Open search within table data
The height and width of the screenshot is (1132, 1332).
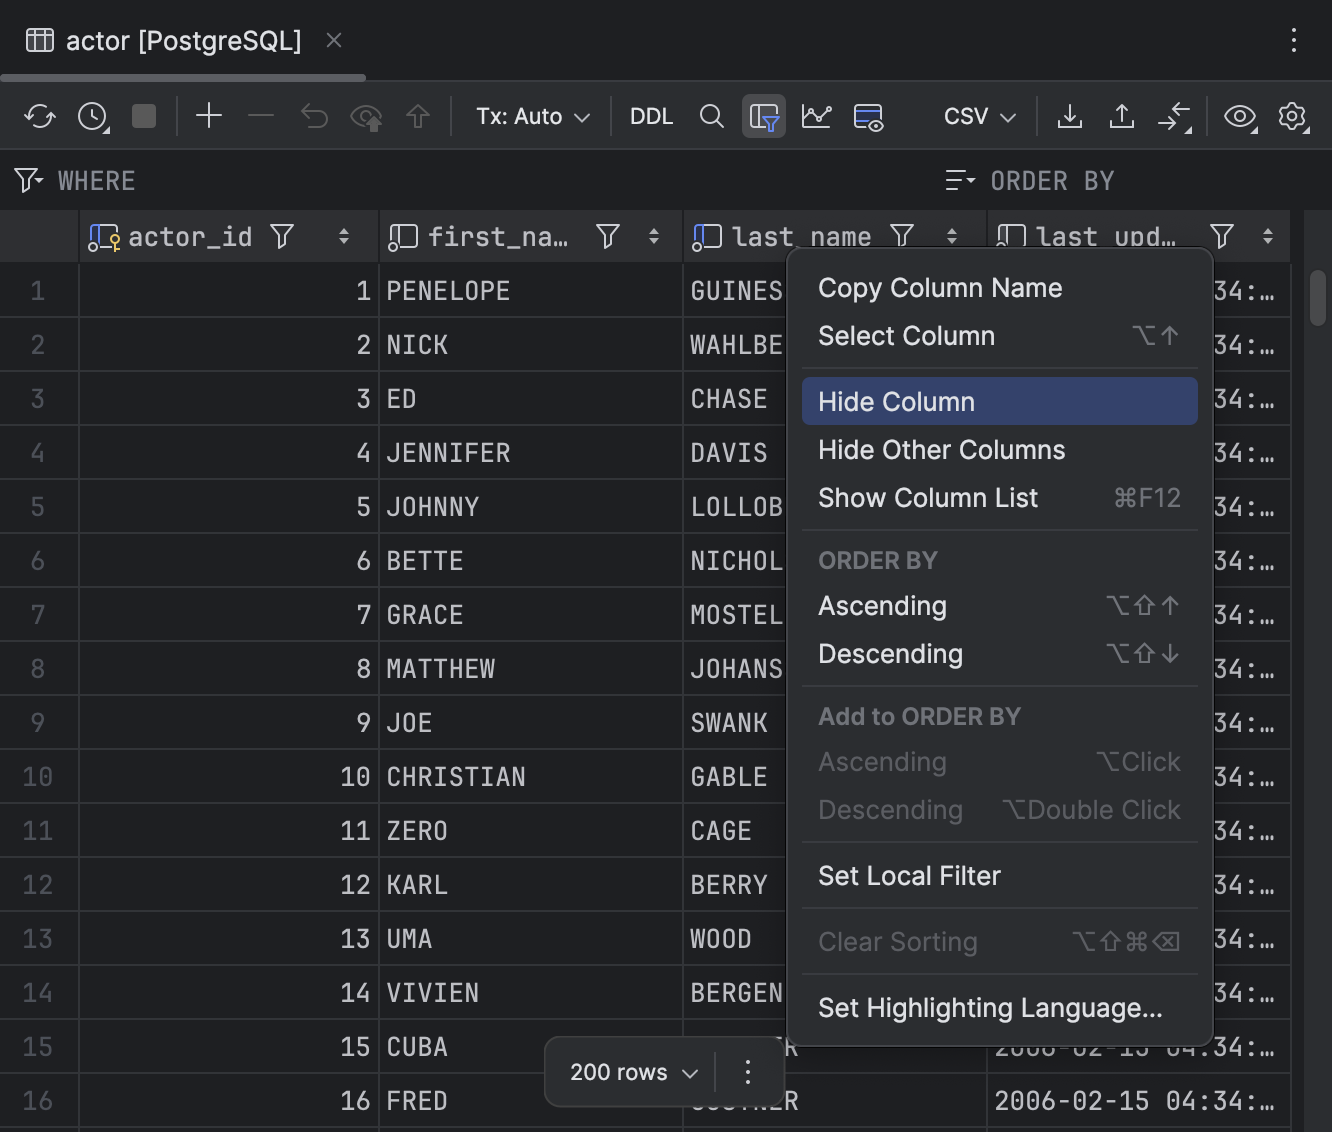tap(712, 116)
